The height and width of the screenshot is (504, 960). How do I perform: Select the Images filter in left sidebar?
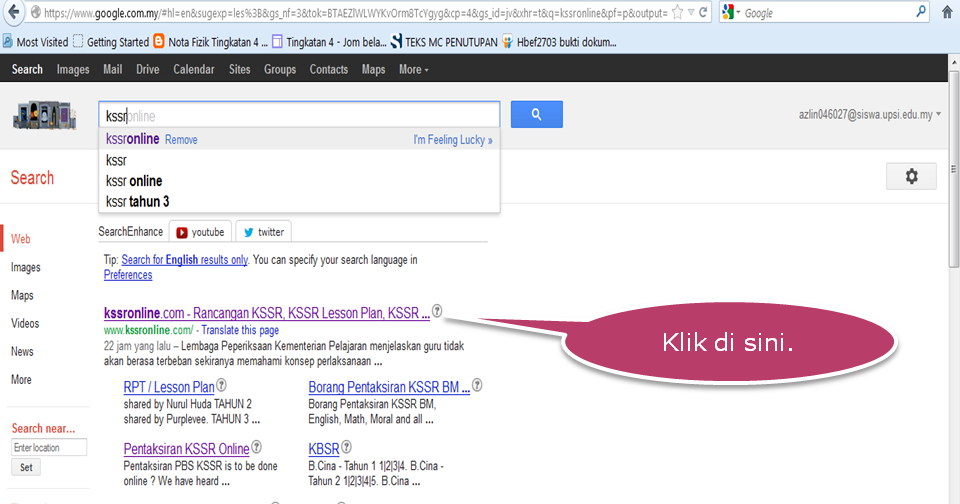[25, 267]
